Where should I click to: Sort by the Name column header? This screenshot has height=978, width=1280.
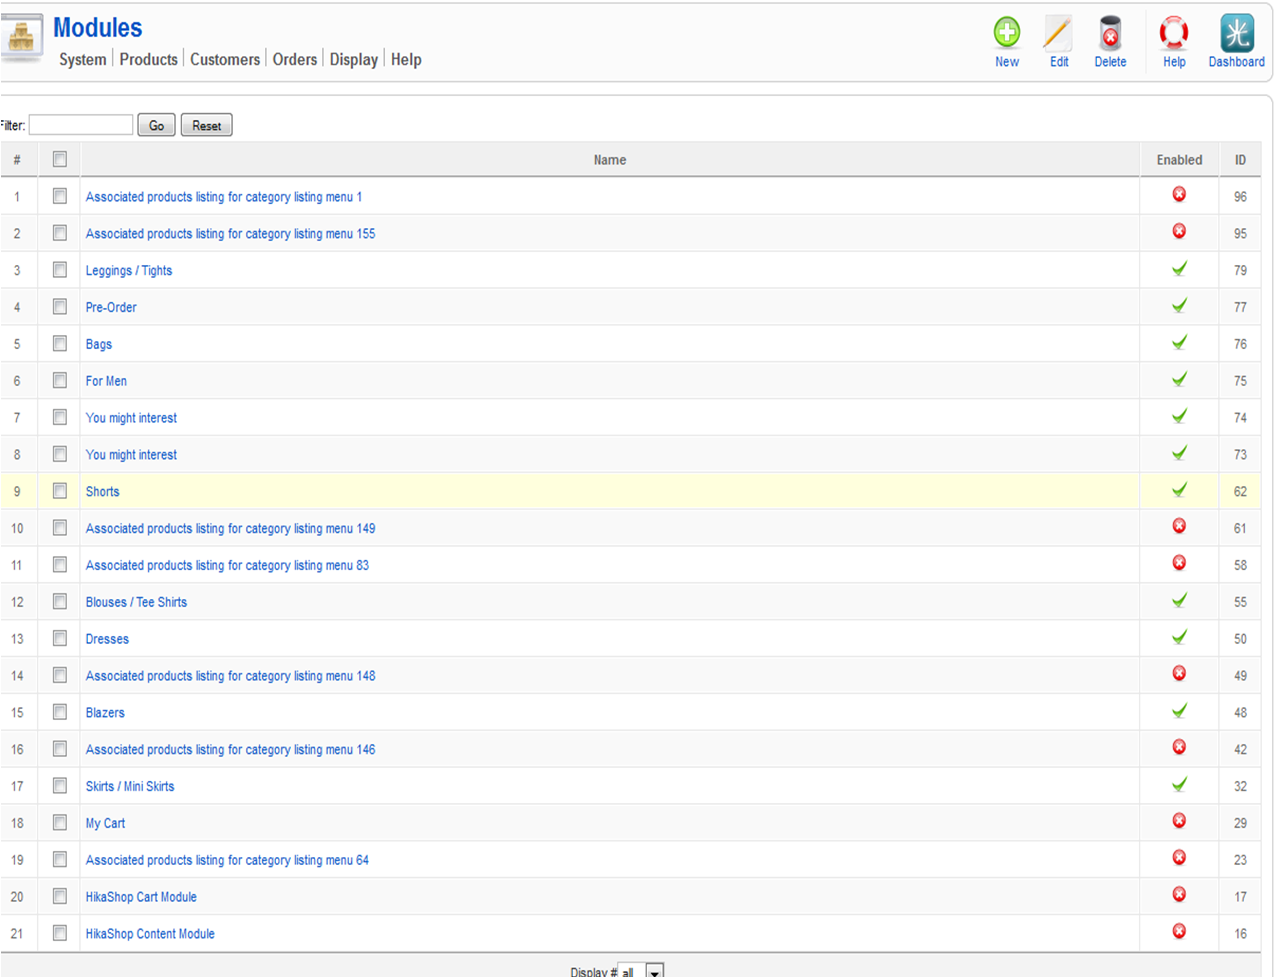(x=610, y=160)
